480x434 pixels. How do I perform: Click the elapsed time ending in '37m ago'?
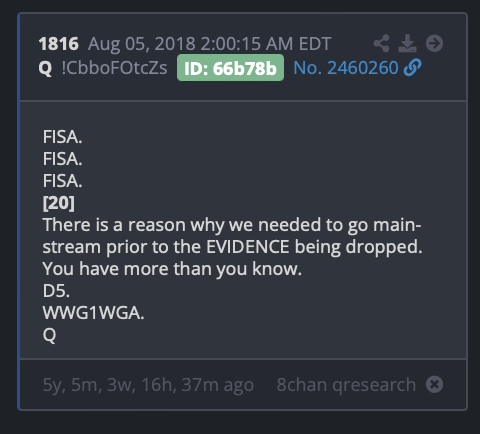coord(148,385)
